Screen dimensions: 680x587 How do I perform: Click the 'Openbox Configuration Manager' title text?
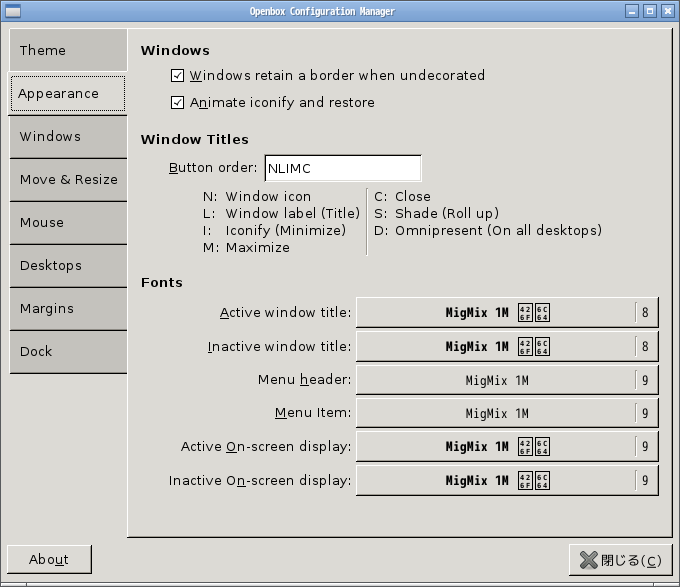322,11
